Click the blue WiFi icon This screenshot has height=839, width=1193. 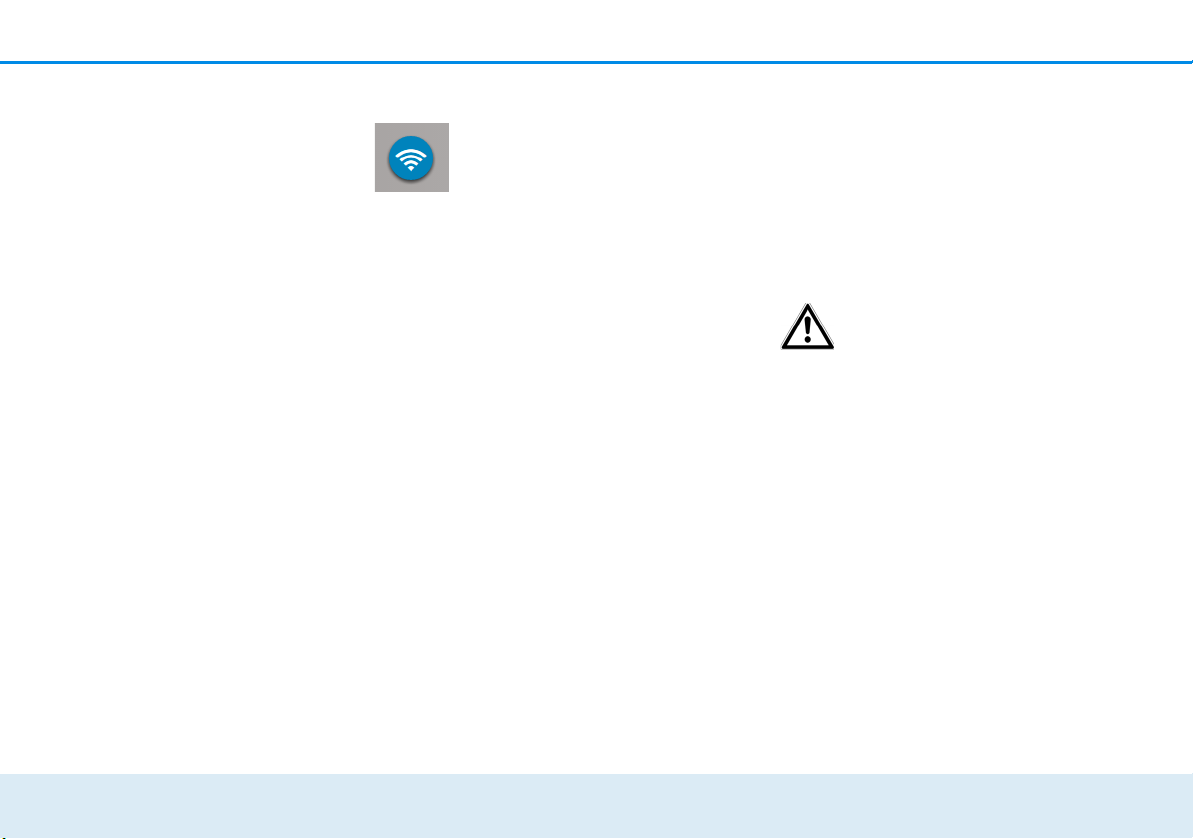[411, 158]
